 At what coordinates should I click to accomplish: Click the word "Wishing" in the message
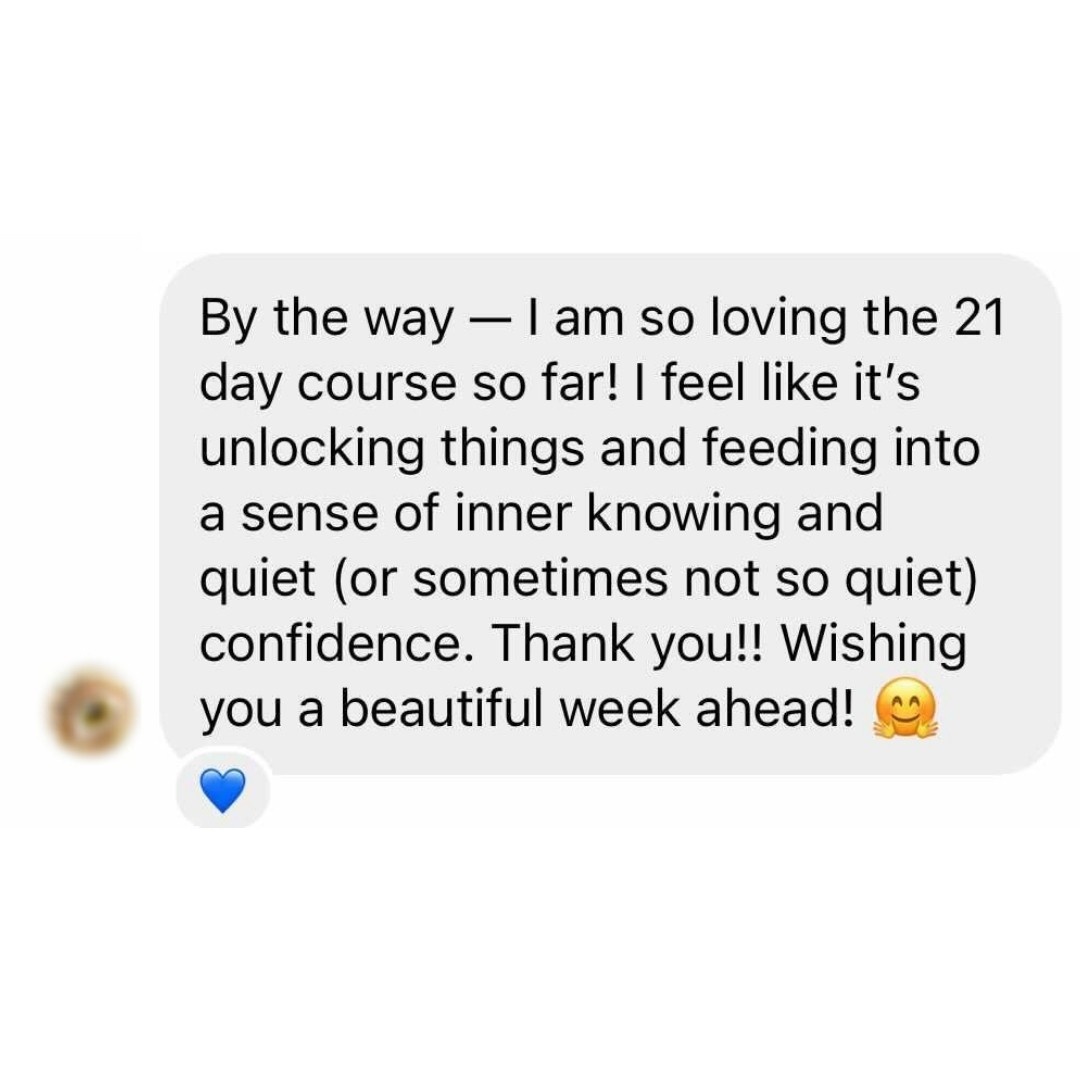click(x=873, y=643)
